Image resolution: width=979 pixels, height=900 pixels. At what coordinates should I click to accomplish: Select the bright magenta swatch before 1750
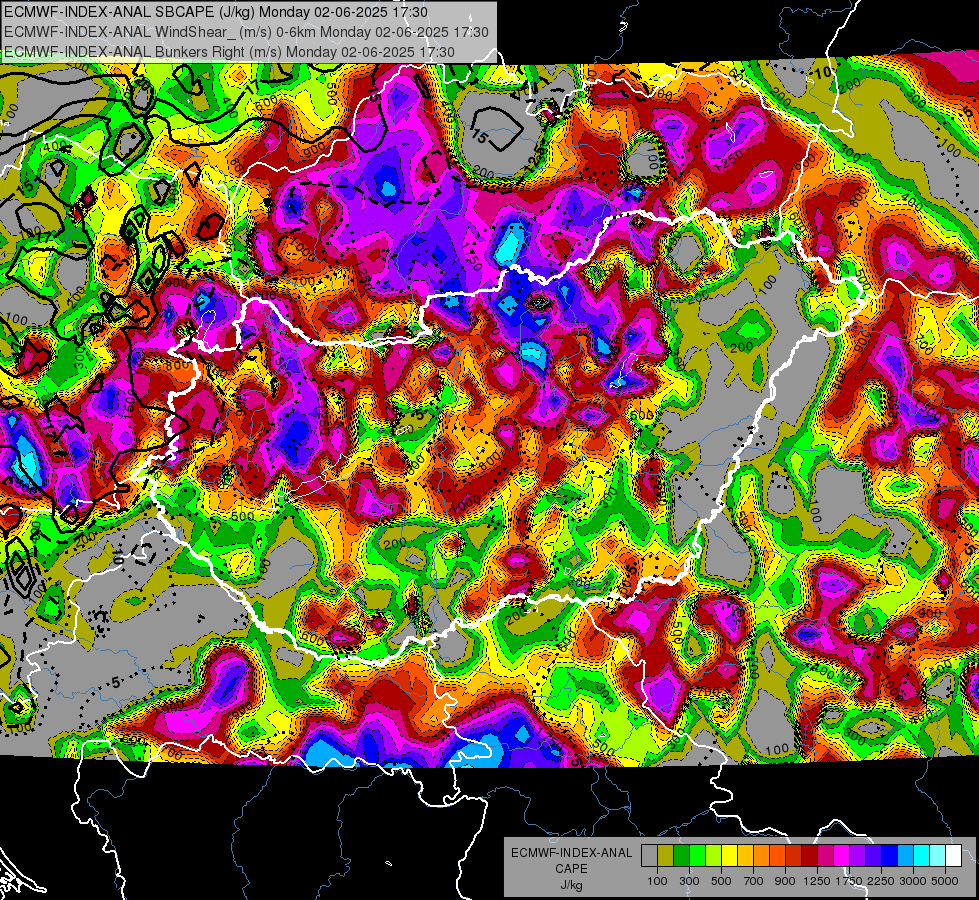point(842,856)
